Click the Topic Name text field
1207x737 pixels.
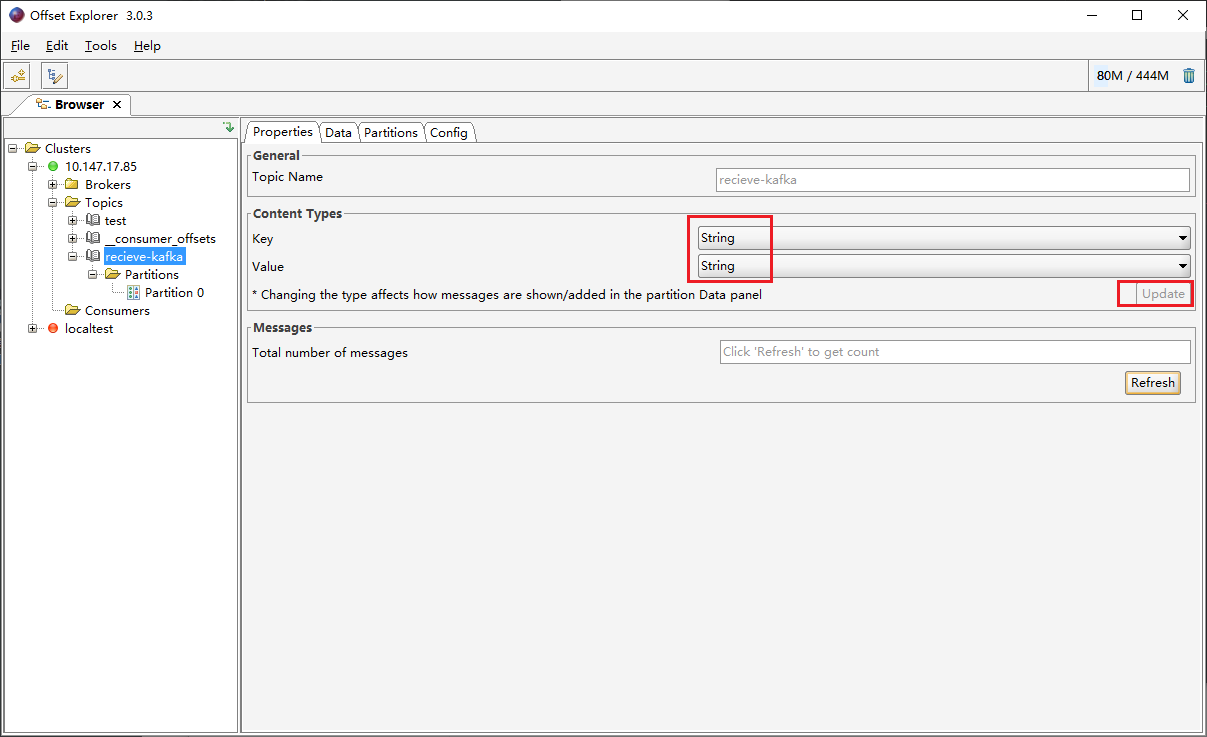click(952, 180)
